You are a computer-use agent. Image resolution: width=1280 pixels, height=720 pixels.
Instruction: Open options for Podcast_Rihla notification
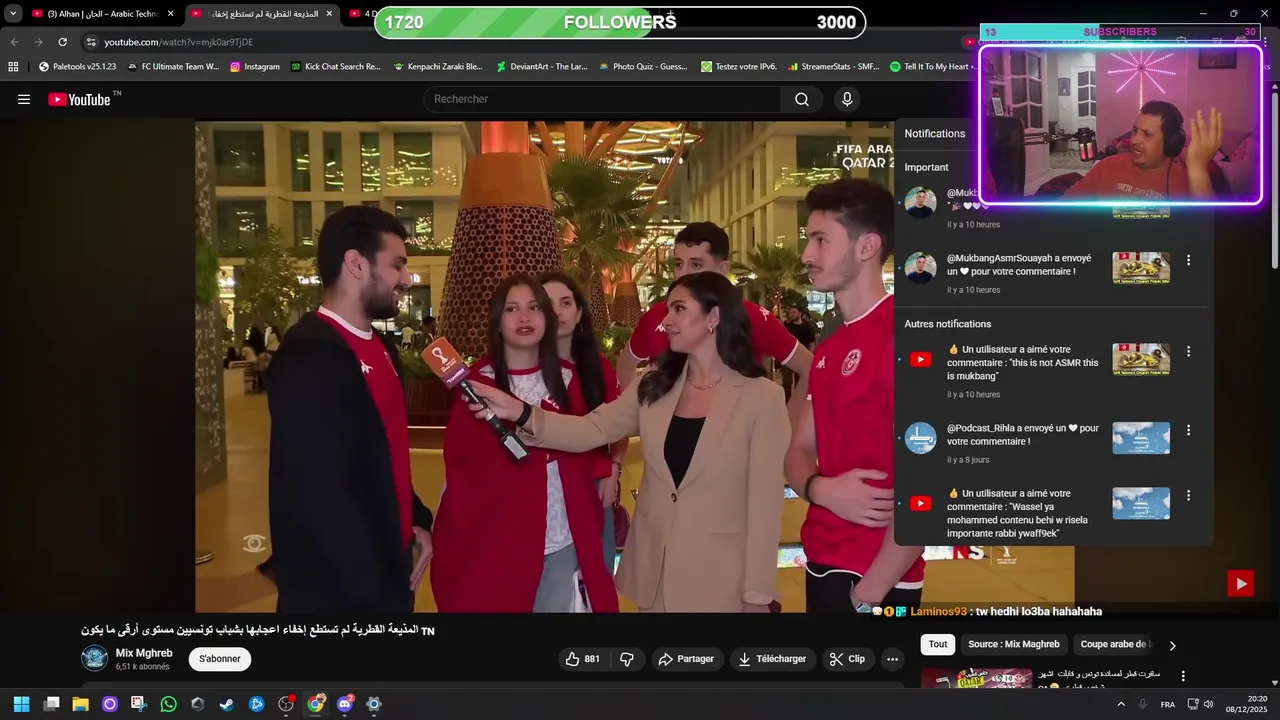click(1188, 430)
